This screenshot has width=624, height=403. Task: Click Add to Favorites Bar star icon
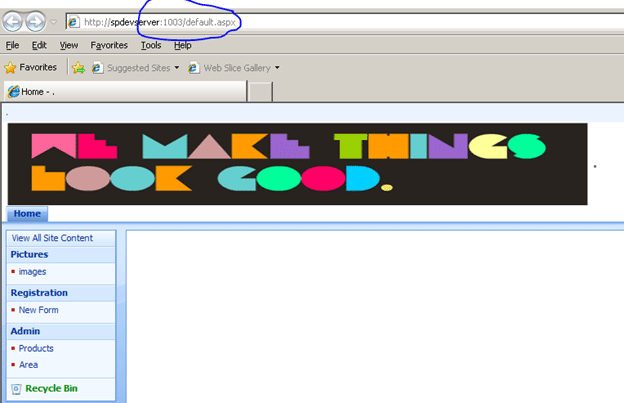[78, 68]
